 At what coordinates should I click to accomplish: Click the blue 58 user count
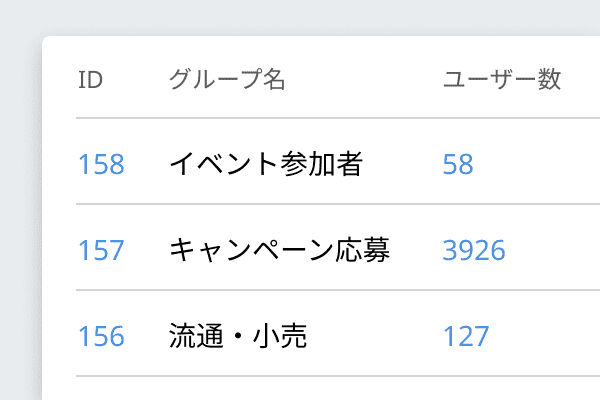458,164
